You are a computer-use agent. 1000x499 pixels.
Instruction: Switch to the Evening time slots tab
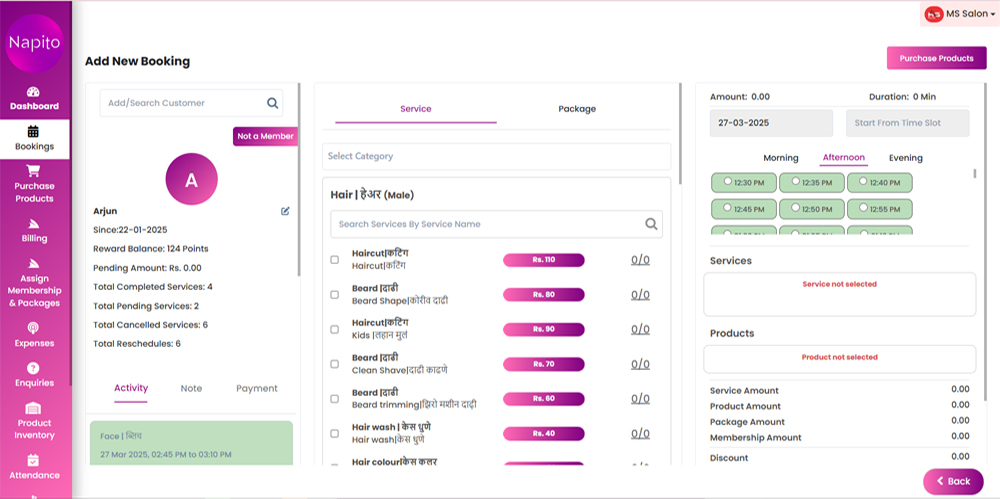tap(905, 158)
